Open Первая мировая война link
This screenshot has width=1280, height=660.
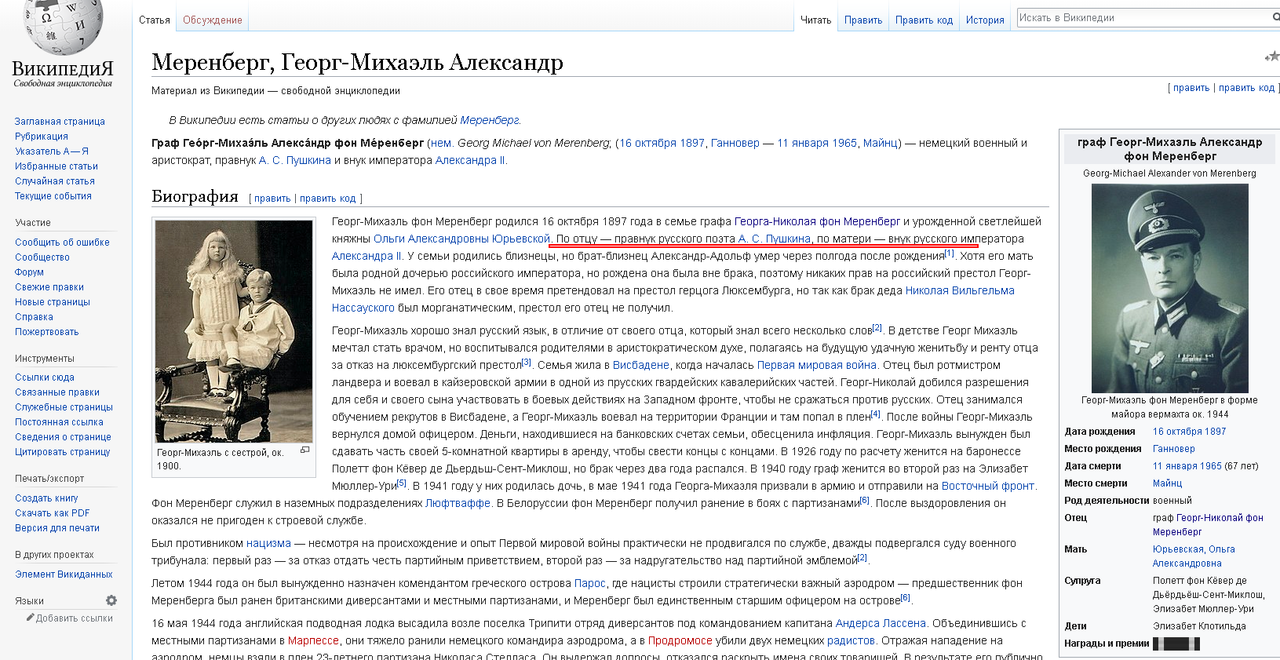(x=818, y=365)
